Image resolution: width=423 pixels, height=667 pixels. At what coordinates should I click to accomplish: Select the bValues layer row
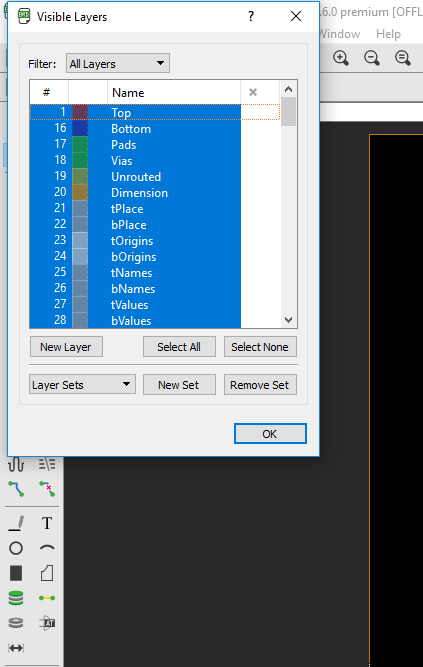click(155, 320)
